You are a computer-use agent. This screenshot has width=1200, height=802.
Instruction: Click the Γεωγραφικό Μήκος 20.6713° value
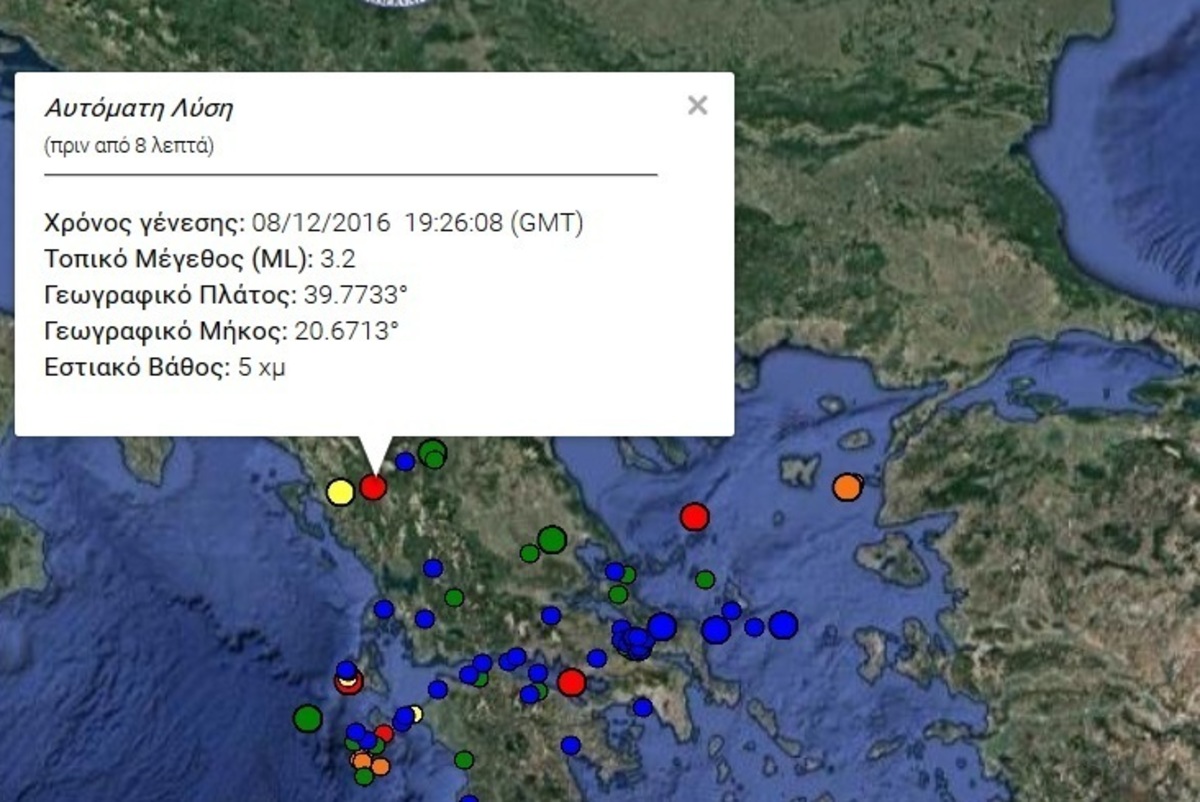pyautogui.click(x=346, y=331)
